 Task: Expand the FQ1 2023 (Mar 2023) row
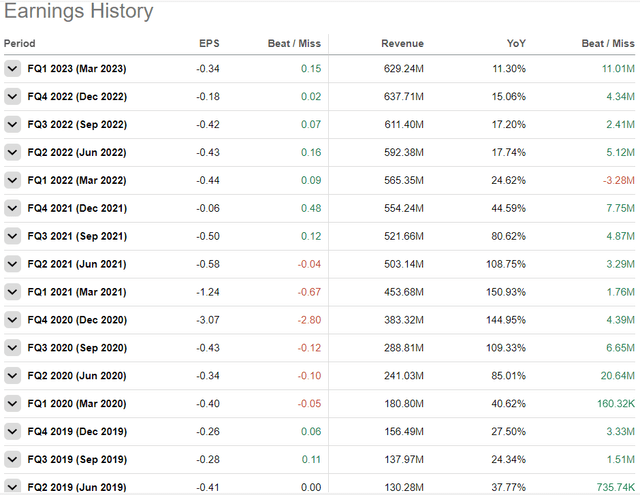point(12,69)
